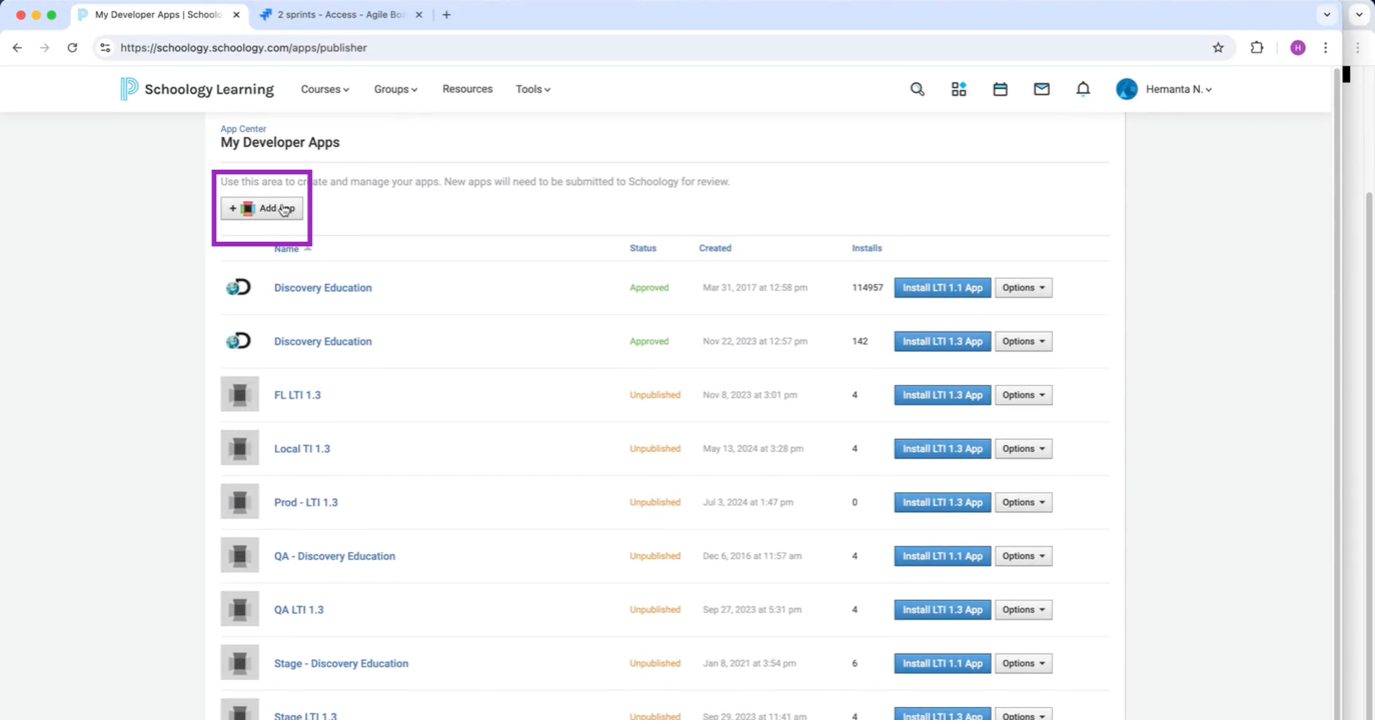The image size is (1375, 724).
Task: Click the Hemanta N. profile avatar
Action: tap(1127, 89)
